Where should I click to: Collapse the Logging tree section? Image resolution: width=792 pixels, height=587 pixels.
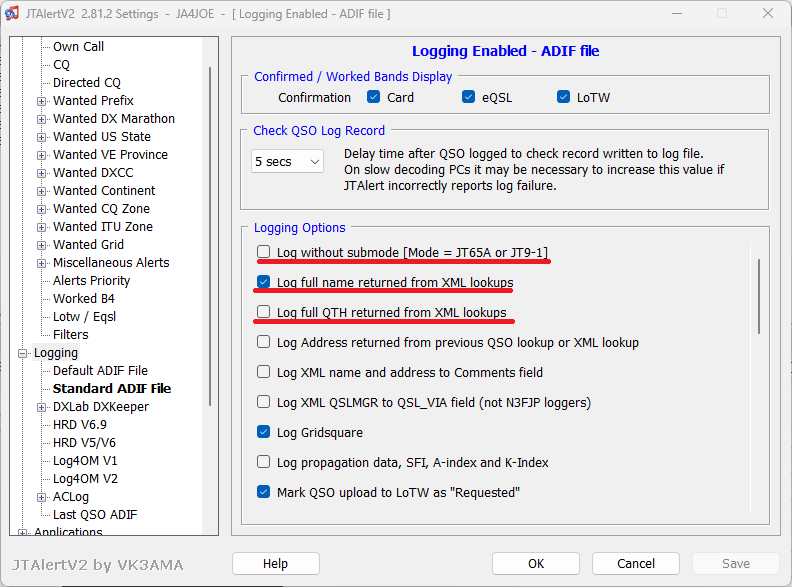(x=23, y=353)
